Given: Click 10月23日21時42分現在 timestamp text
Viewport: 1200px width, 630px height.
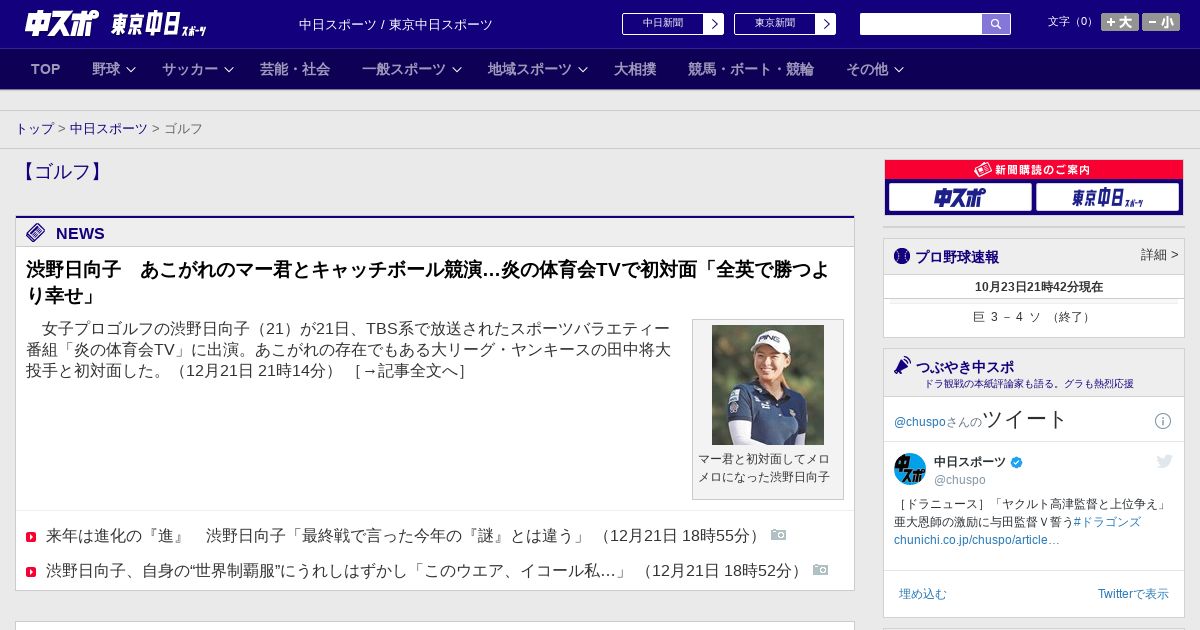Looking at the screenshot, I should point(1039,287).
